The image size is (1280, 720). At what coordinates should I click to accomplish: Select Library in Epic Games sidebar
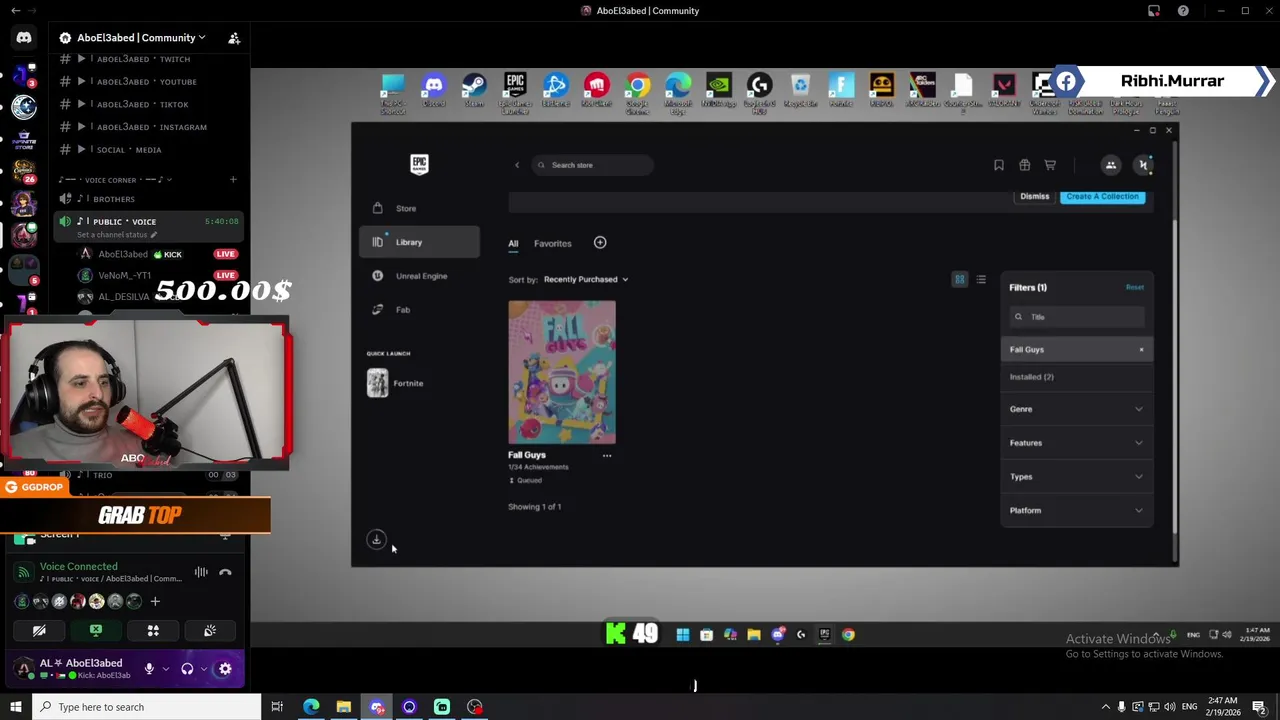coord(419,242)
